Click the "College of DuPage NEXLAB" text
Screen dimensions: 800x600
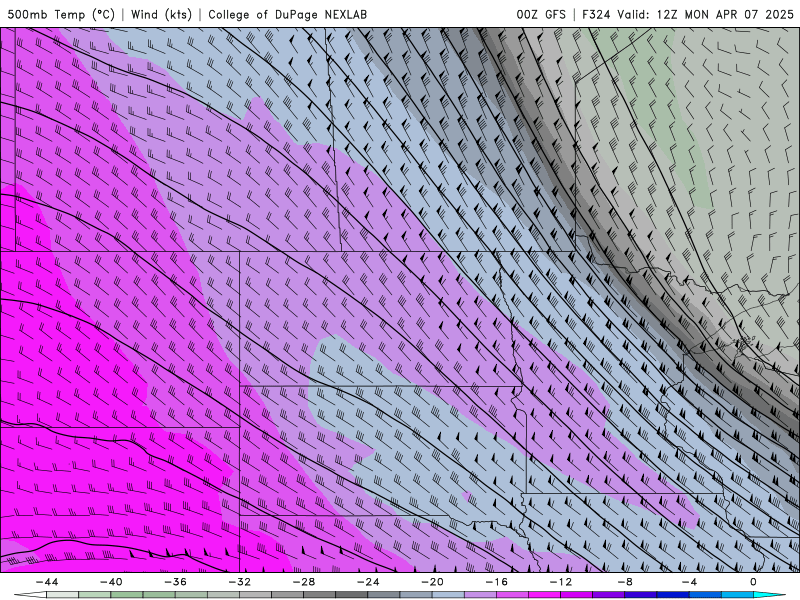[287, 15]
